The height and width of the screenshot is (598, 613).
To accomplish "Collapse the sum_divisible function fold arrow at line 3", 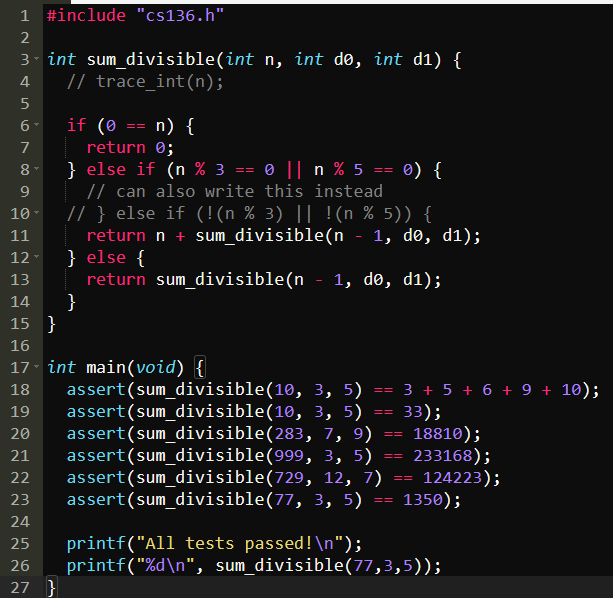I will (x=38, y=60).
